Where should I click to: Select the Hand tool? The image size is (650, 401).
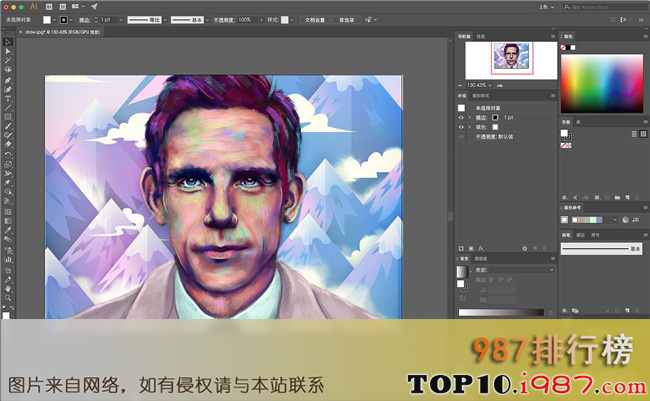[x=8, y=289]
